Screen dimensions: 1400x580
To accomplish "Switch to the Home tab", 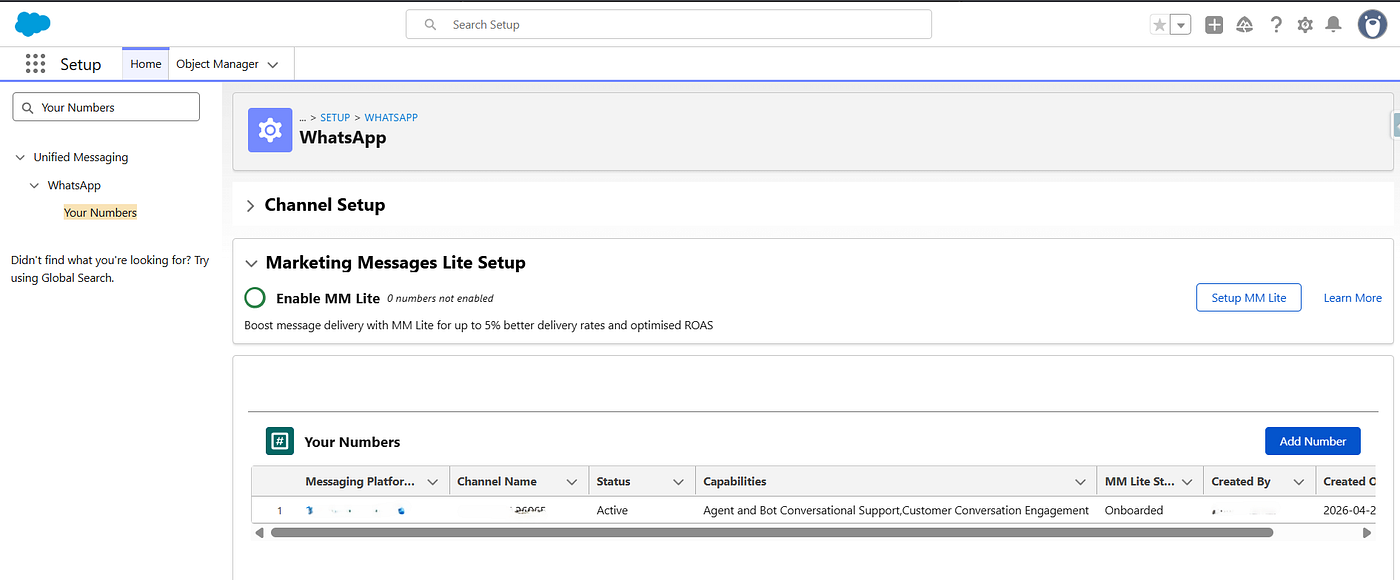I will pyautogui.click(x=145, y=64).
